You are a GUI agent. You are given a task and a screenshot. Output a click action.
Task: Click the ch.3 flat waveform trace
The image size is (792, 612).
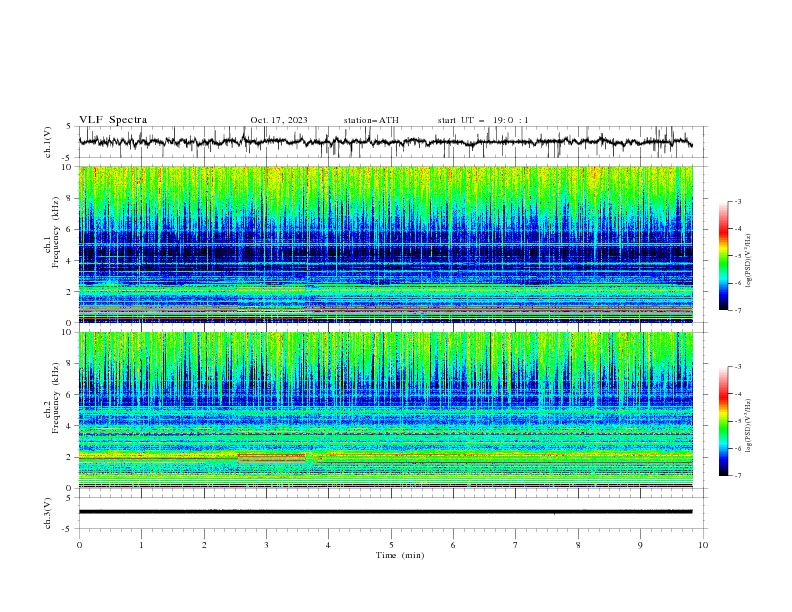pyautogui.click(x=385, y=512)
